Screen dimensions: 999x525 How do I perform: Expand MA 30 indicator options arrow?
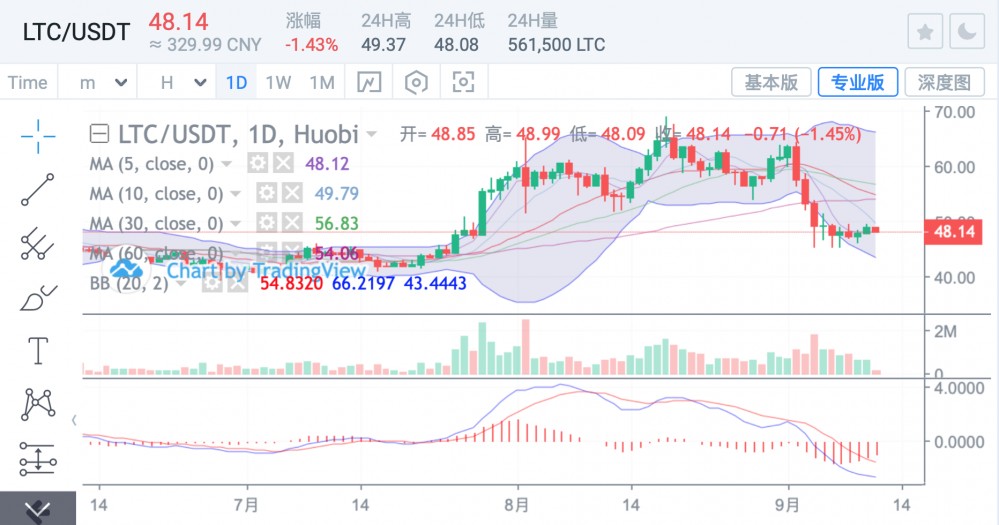235,224
